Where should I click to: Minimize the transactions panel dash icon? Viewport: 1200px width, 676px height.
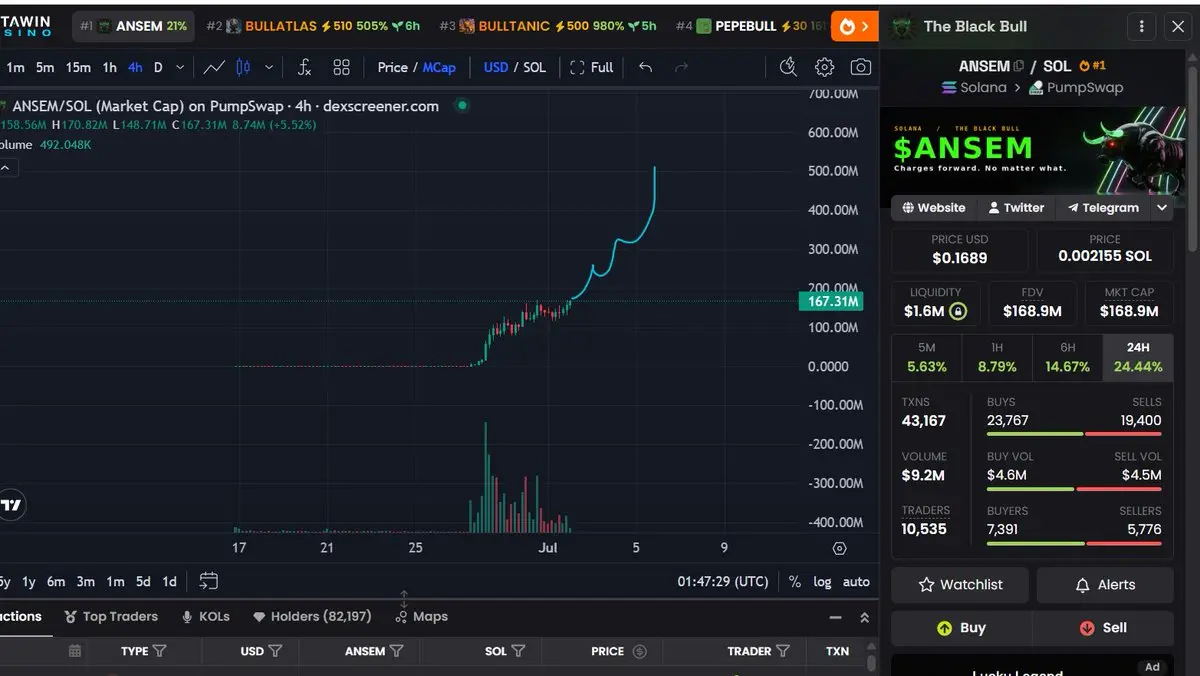tap(836, 617)
